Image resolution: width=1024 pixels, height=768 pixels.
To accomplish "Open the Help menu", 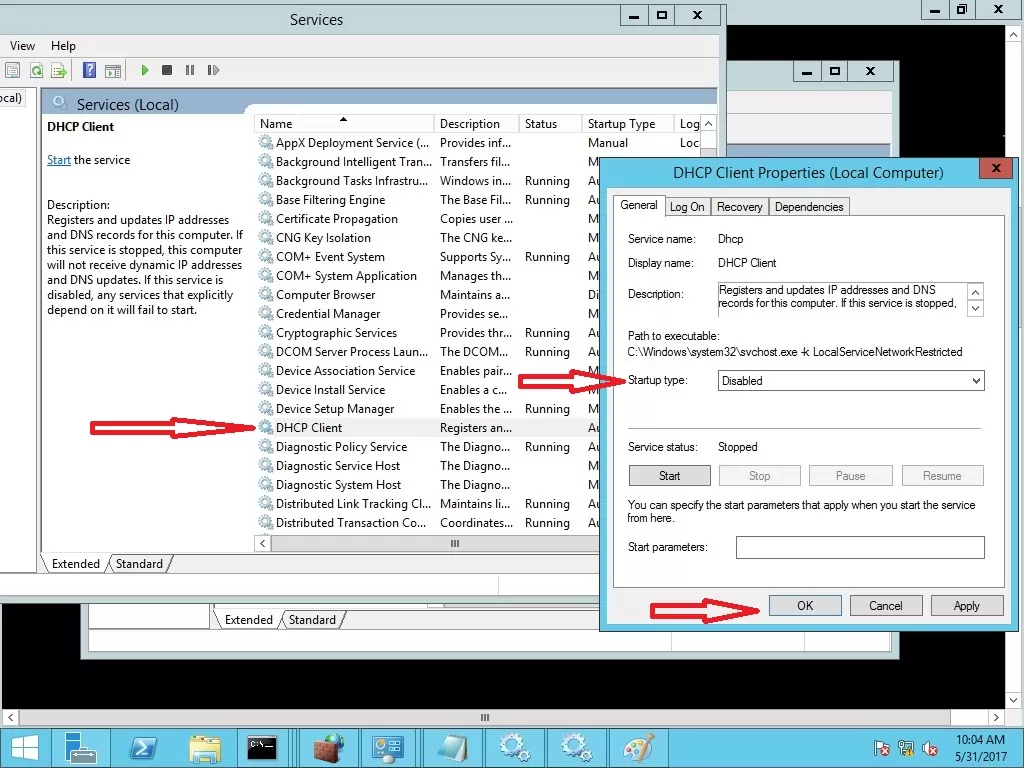I will click(63, 46).
